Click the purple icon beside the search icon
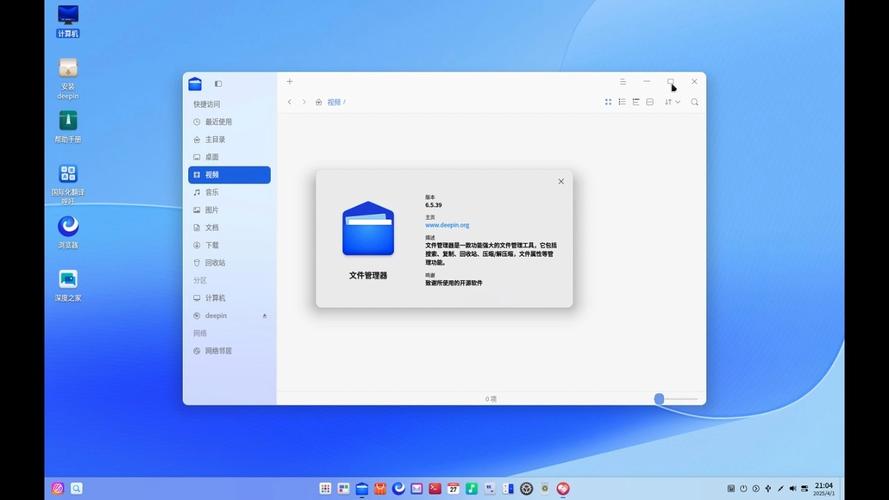889x500 pixels. click(x=58, y=488)
